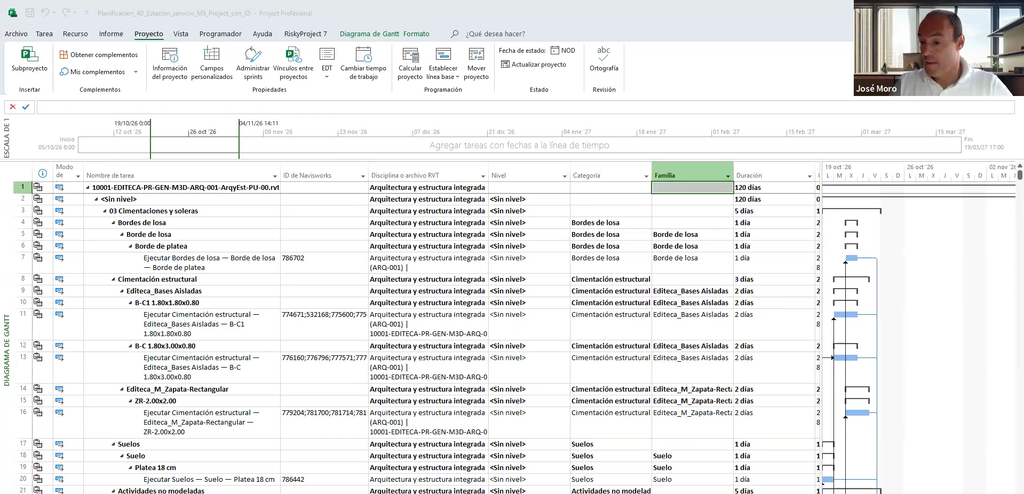Collapse Editeca_Bases Aisladas group in row 9
Viewport: 1024px width, 494px height.
[123, 291]
